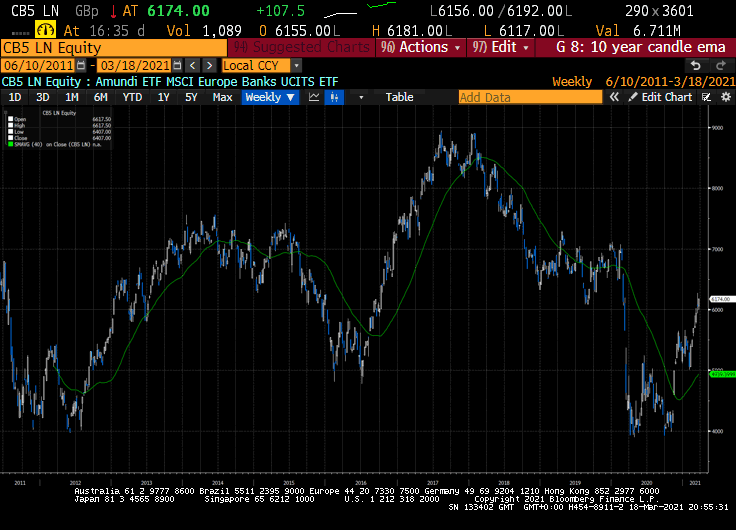The image size is (736, 530).
Task: Click the yellow clock delayed-data icon
Action: pyautogui.click(x=46, y=31)
